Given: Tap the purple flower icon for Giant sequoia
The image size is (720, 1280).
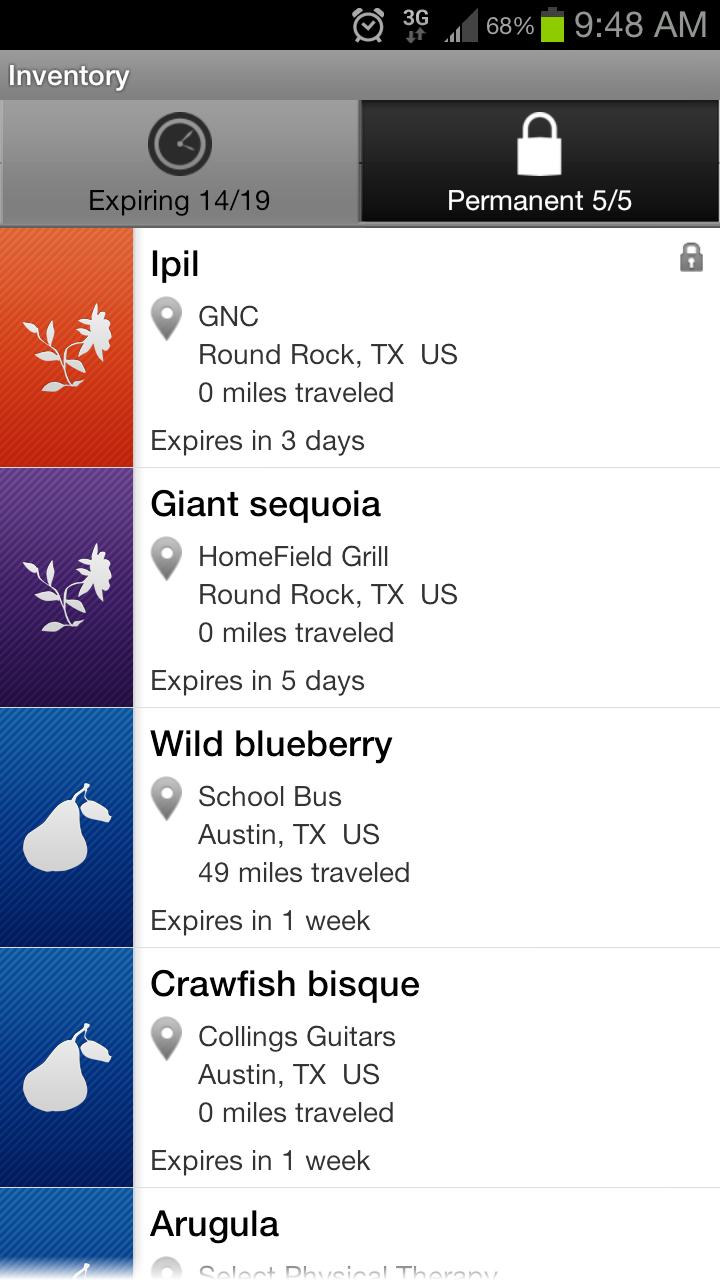Looking at the screenshot, I should [66, 588].
